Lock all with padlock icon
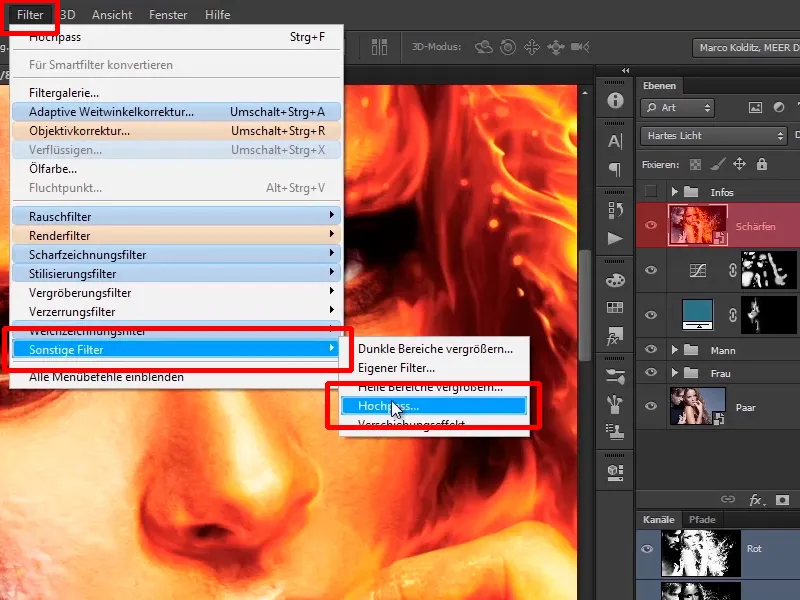800x600 pixels. (762, 164)
